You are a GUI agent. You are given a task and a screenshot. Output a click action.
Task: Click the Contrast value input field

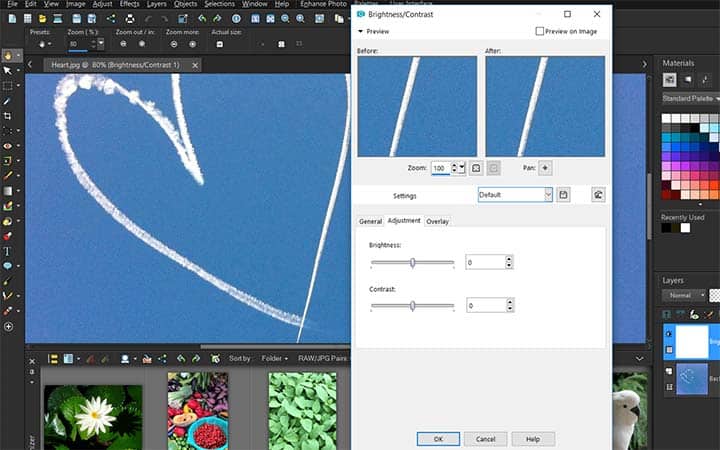click(x=486, y=305)
